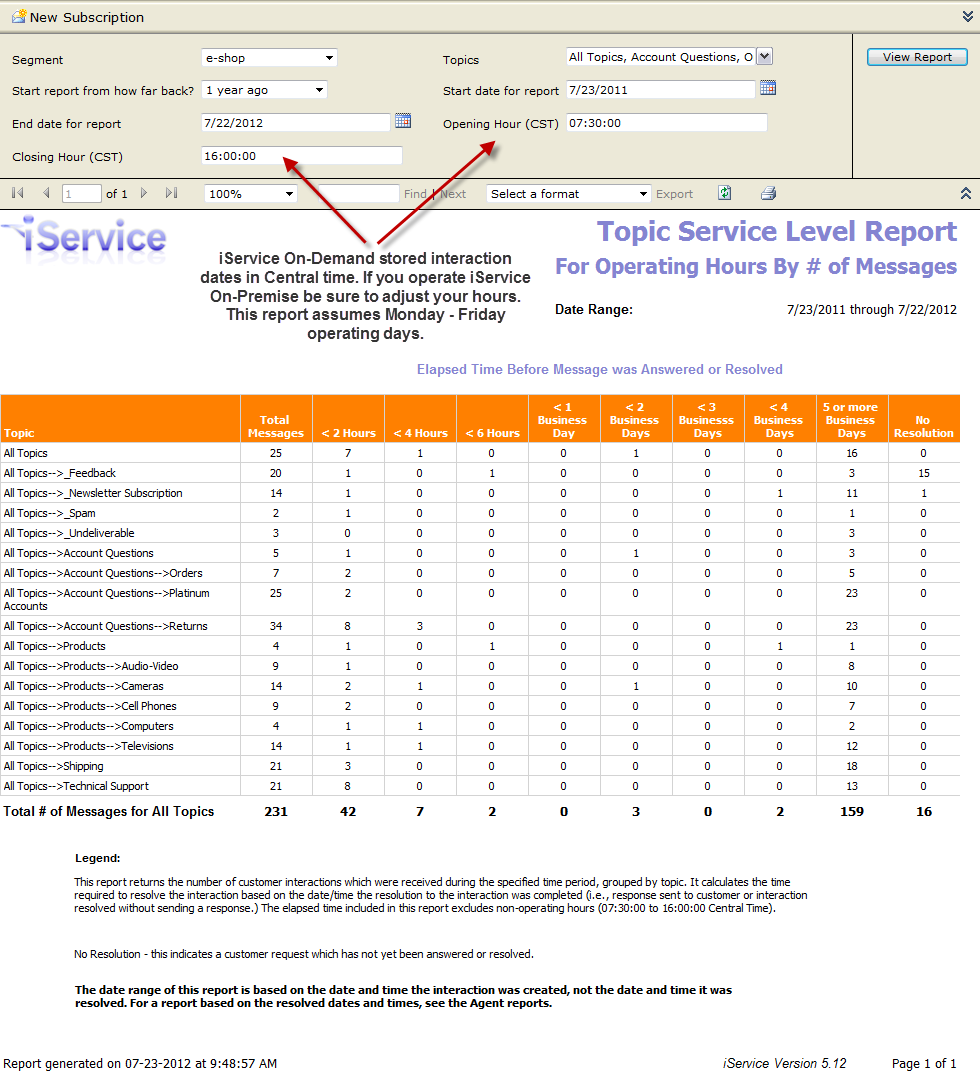980x1081 pixels.
Task: Go to previous report page
Action: [46, 194]
